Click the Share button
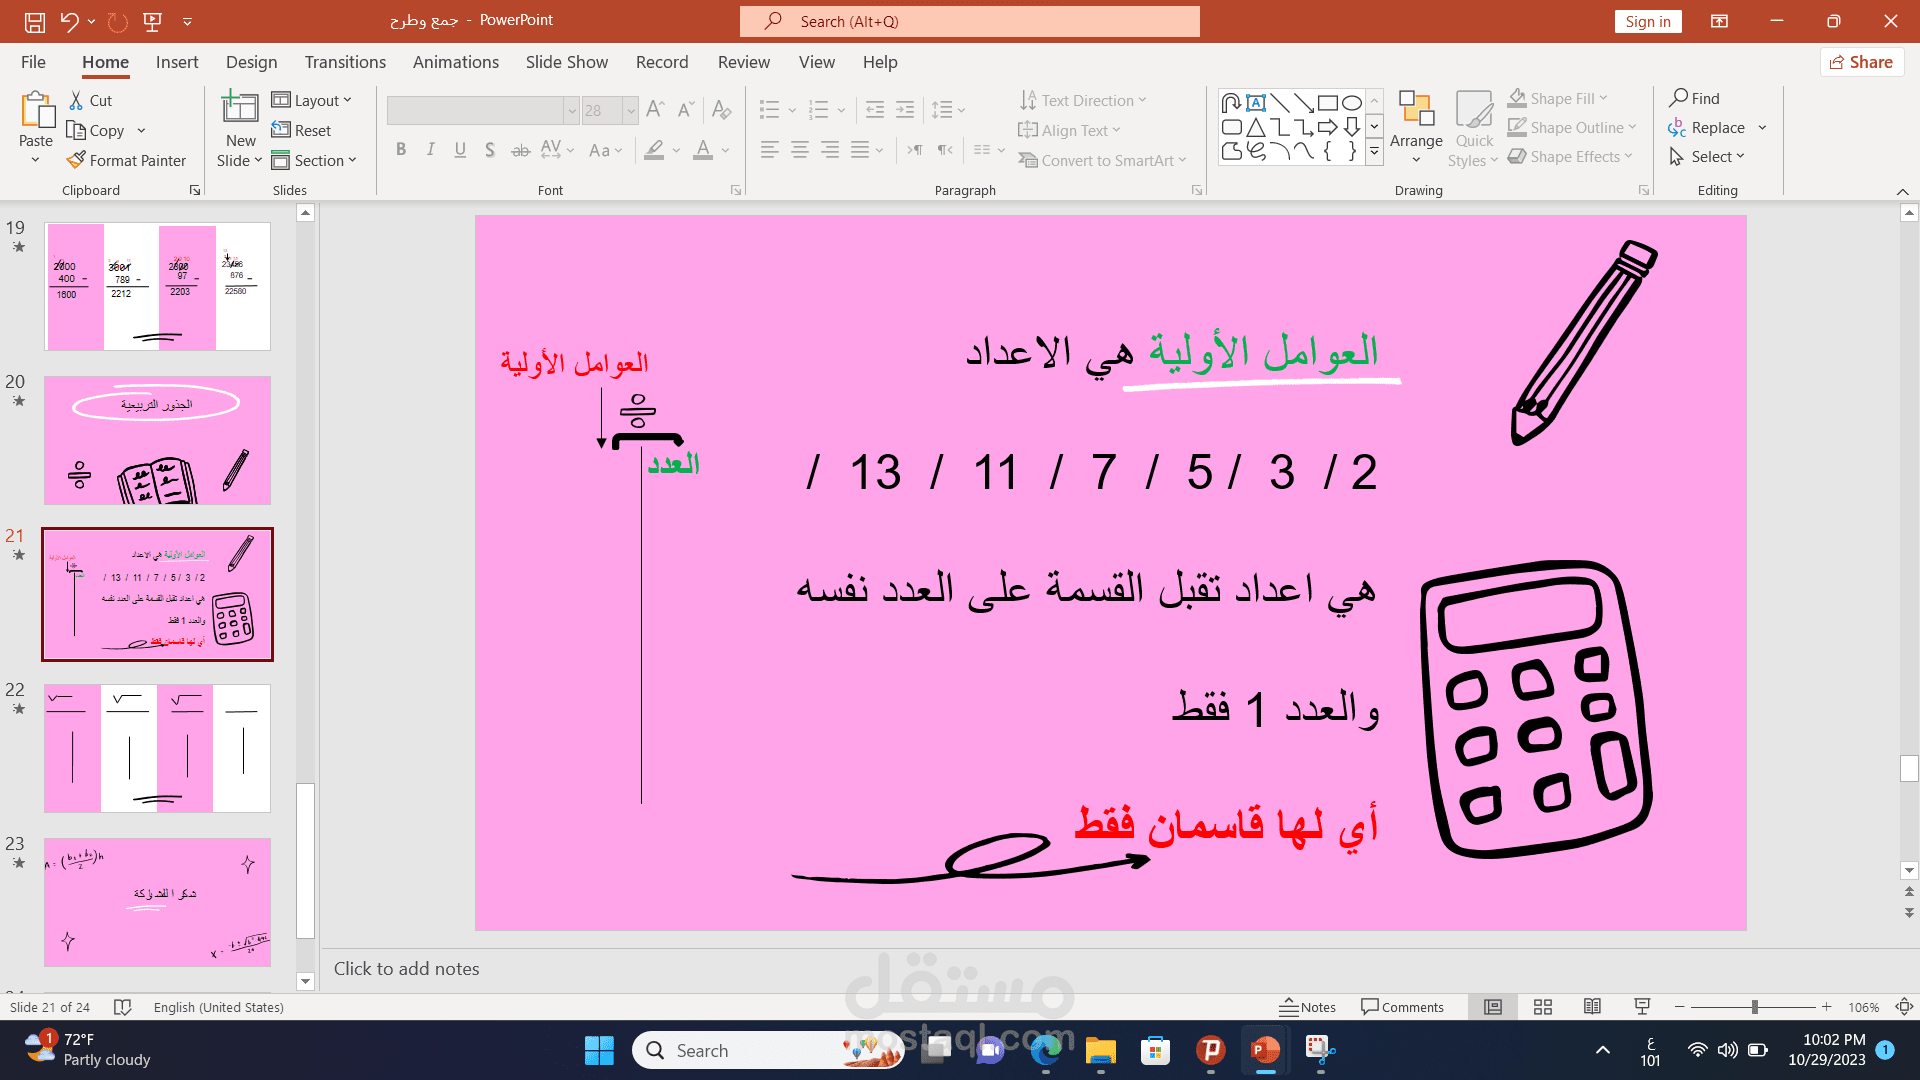 click(1862, 62)
